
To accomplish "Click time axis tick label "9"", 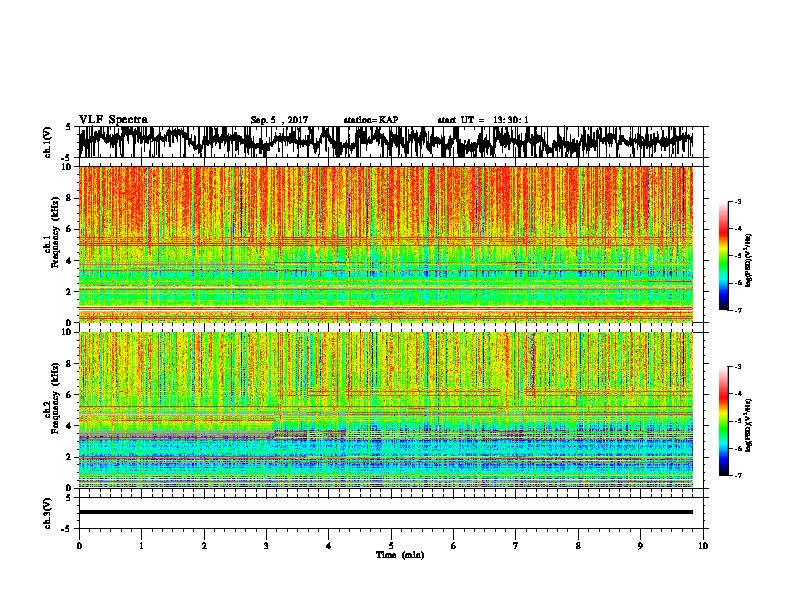I will pyautogui.click(x=640, y=546).
